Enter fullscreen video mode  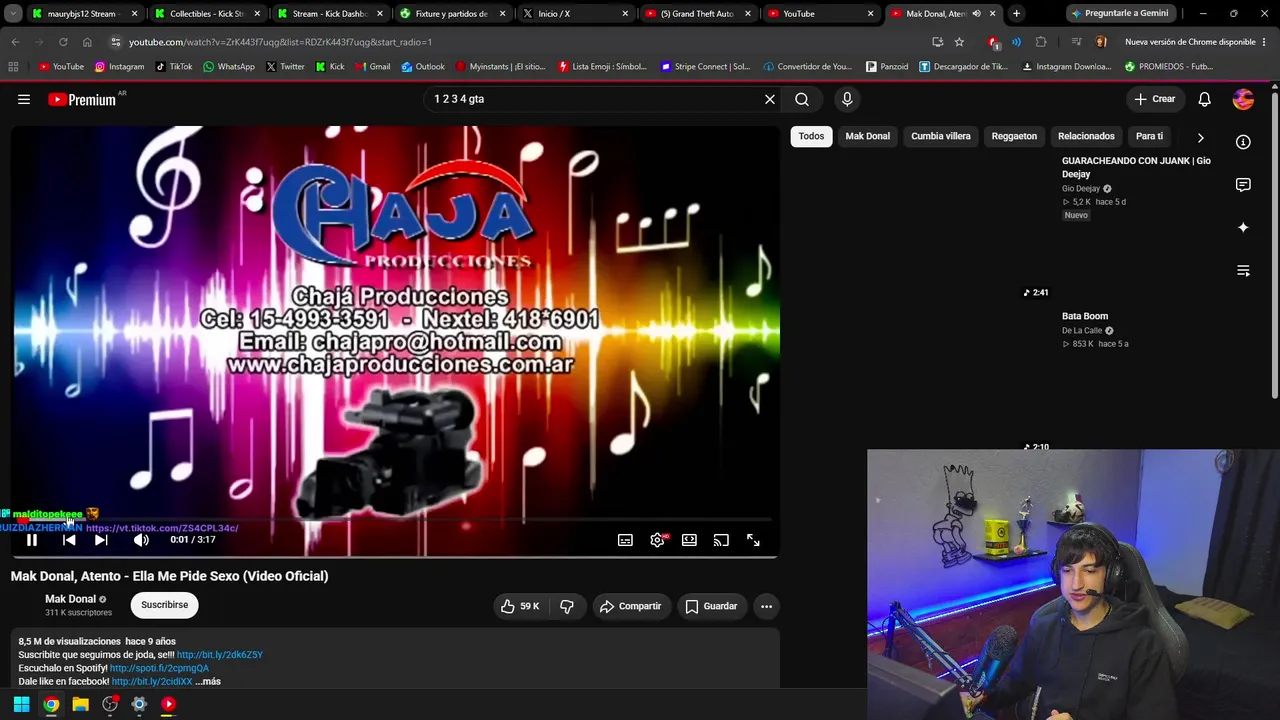point(753,540)
